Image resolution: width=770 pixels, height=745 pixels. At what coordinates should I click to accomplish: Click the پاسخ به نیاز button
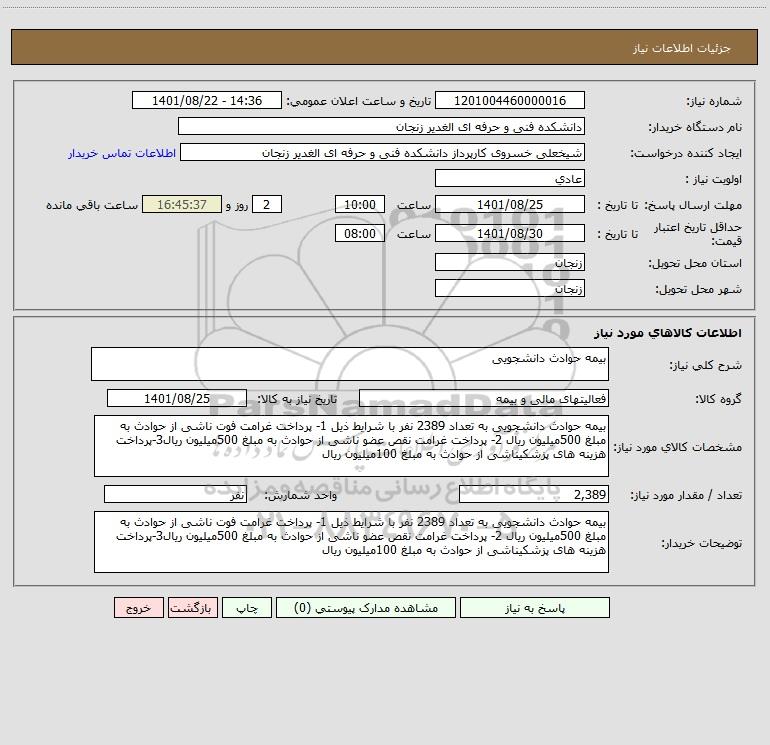(x=535, y=607)
